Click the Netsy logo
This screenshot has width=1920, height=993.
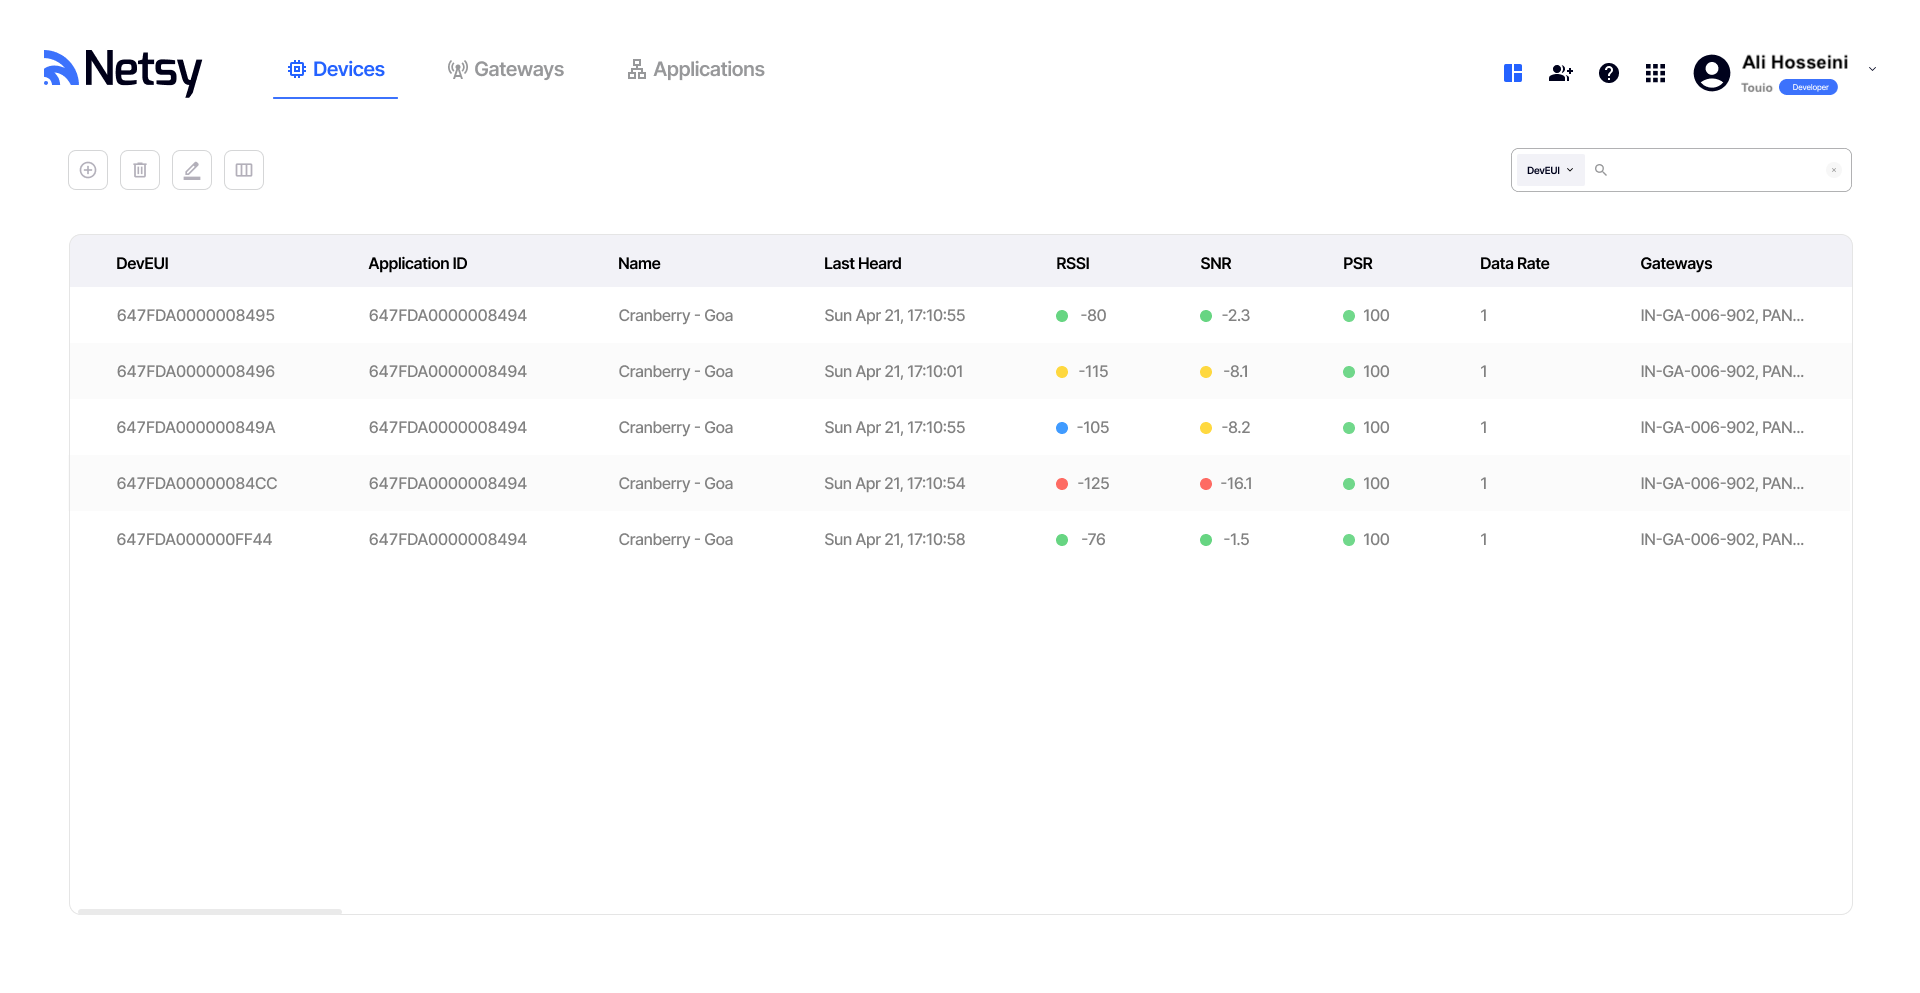tap(122, 70)
